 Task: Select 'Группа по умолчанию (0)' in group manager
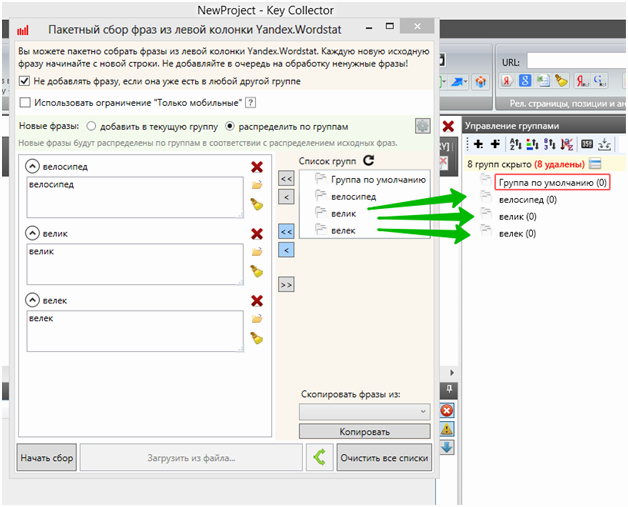(x=552, y=183)
